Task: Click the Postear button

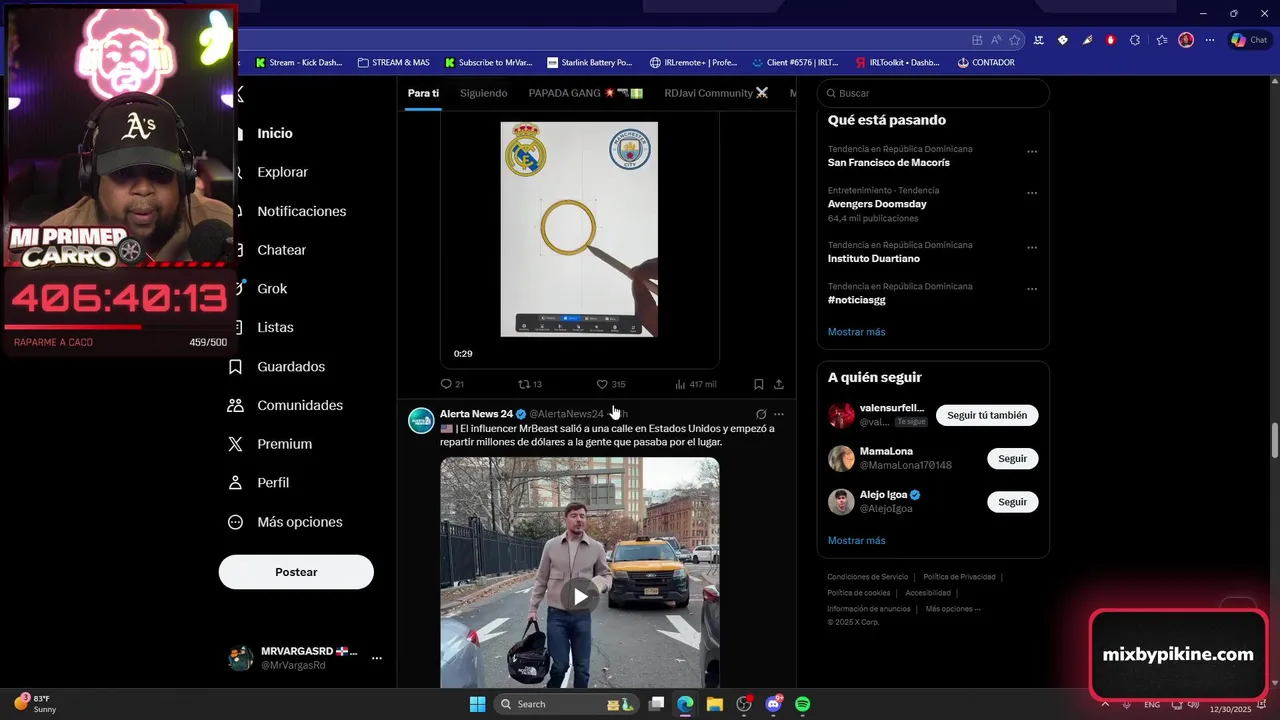Action: [296, 572]
